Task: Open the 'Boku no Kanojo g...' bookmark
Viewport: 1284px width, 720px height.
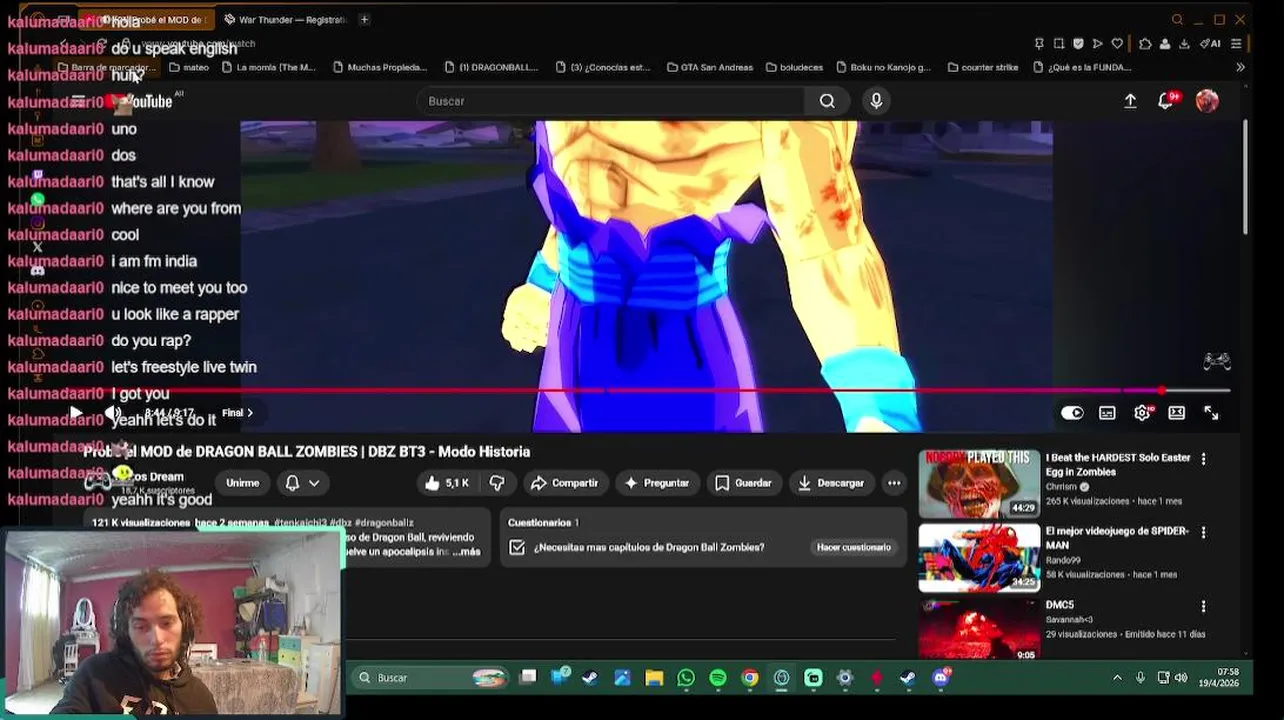Action: [882, 67]
